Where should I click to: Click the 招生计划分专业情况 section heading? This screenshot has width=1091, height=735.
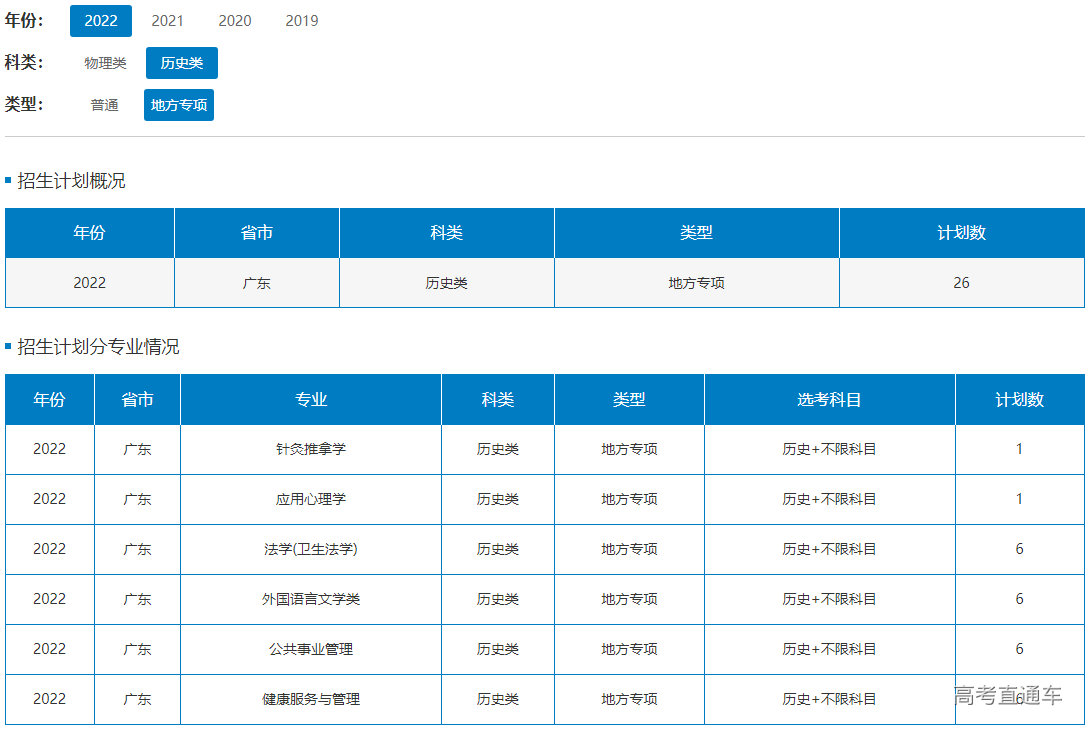click(98, 347)
